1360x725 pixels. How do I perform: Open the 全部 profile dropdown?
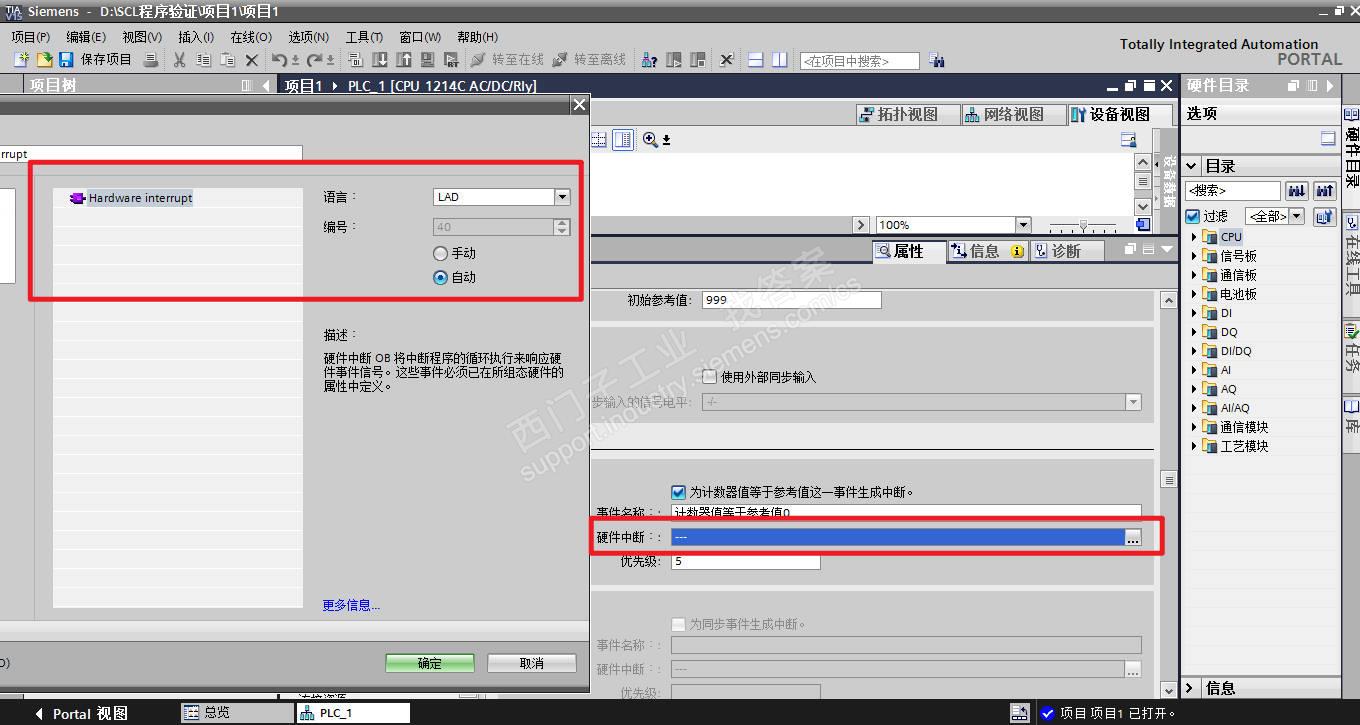click(1297, 216)
